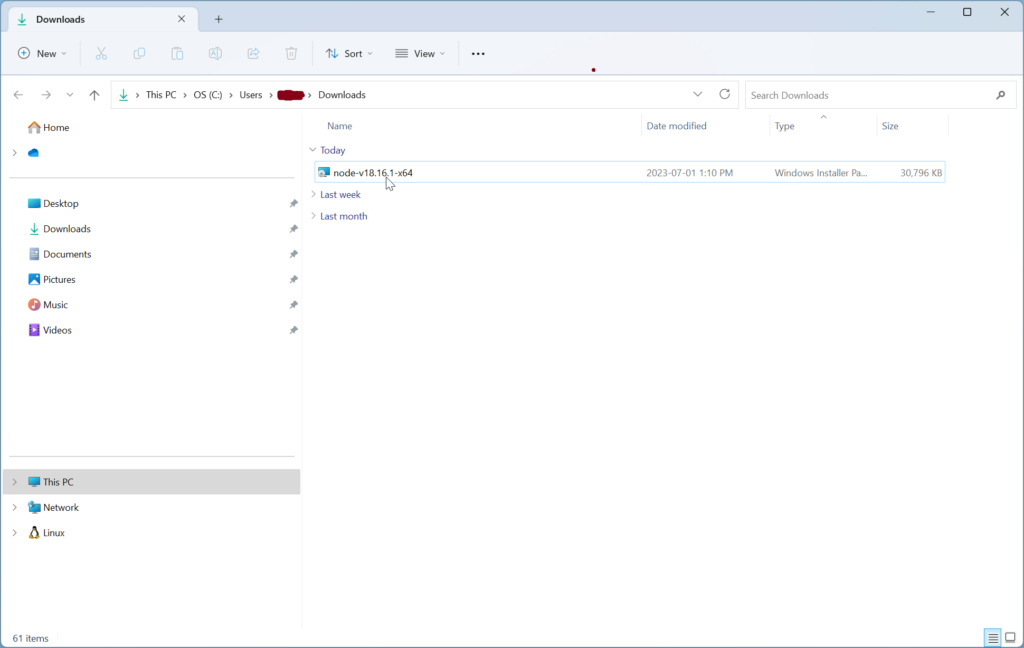Click Users in the breadcrumb path
This screenshot has height=648, width=1024.
click(251, 95)
